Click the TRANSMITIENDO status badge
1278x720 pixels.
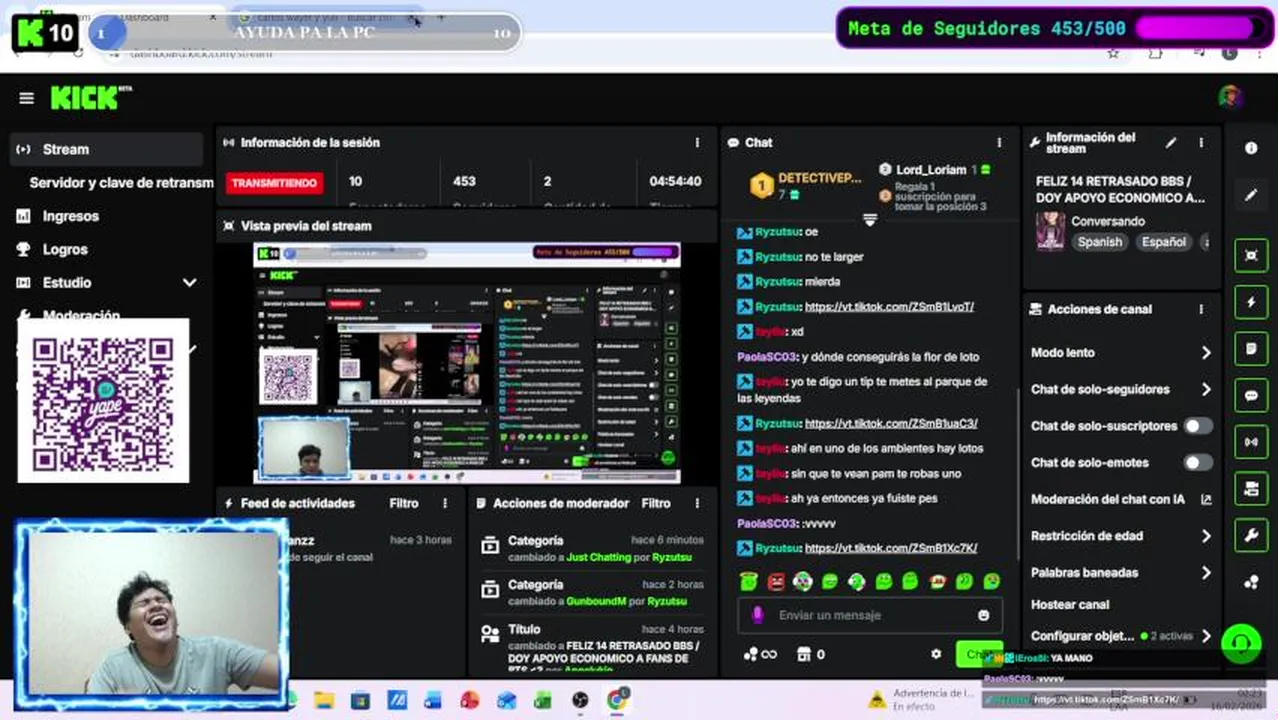pos(275,183)
